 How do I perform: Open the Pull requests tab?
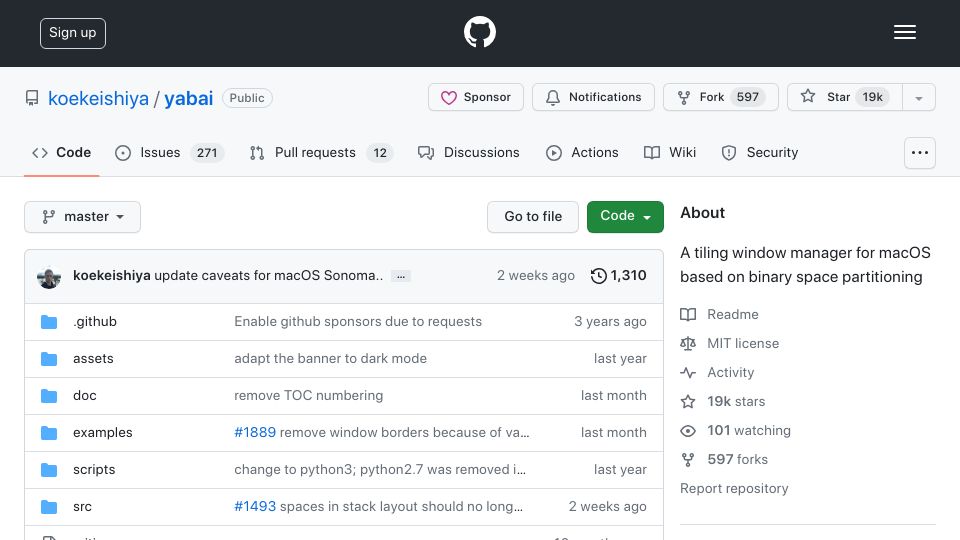click(321, 152)
